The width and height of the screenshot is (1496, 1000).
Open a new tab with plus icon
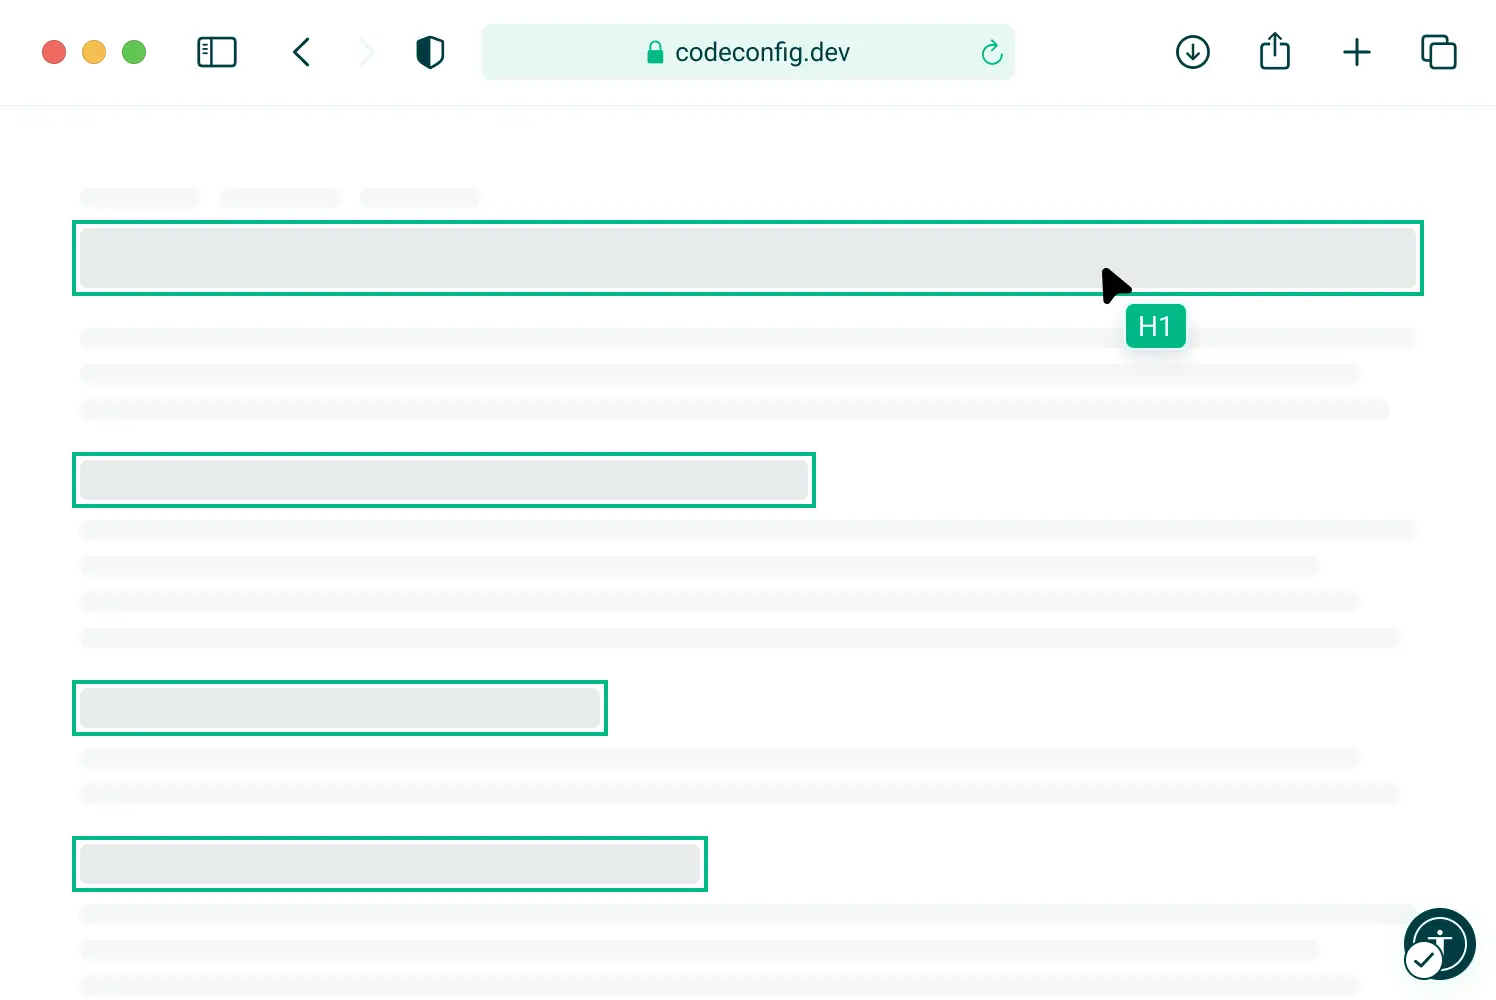1357,52
